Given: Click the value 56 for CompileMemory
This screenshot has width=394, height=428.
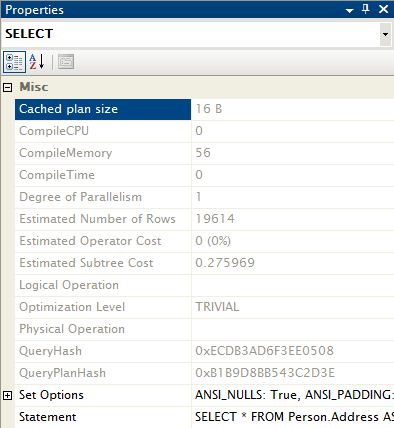Looking at the screenshot, I should click(203, 153).
